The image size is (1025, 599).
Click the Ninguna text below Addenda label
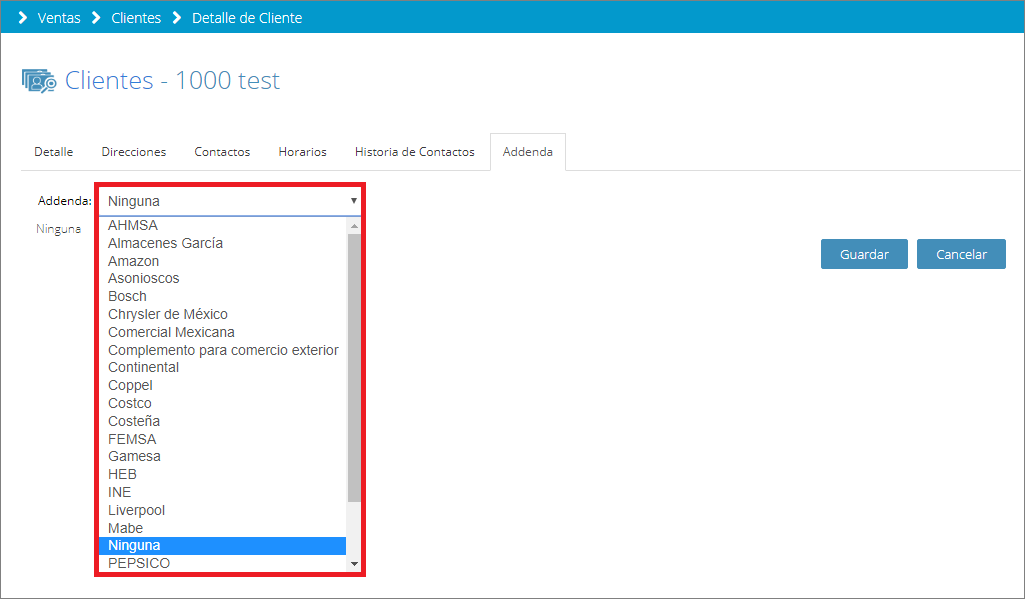pos(59,229)
